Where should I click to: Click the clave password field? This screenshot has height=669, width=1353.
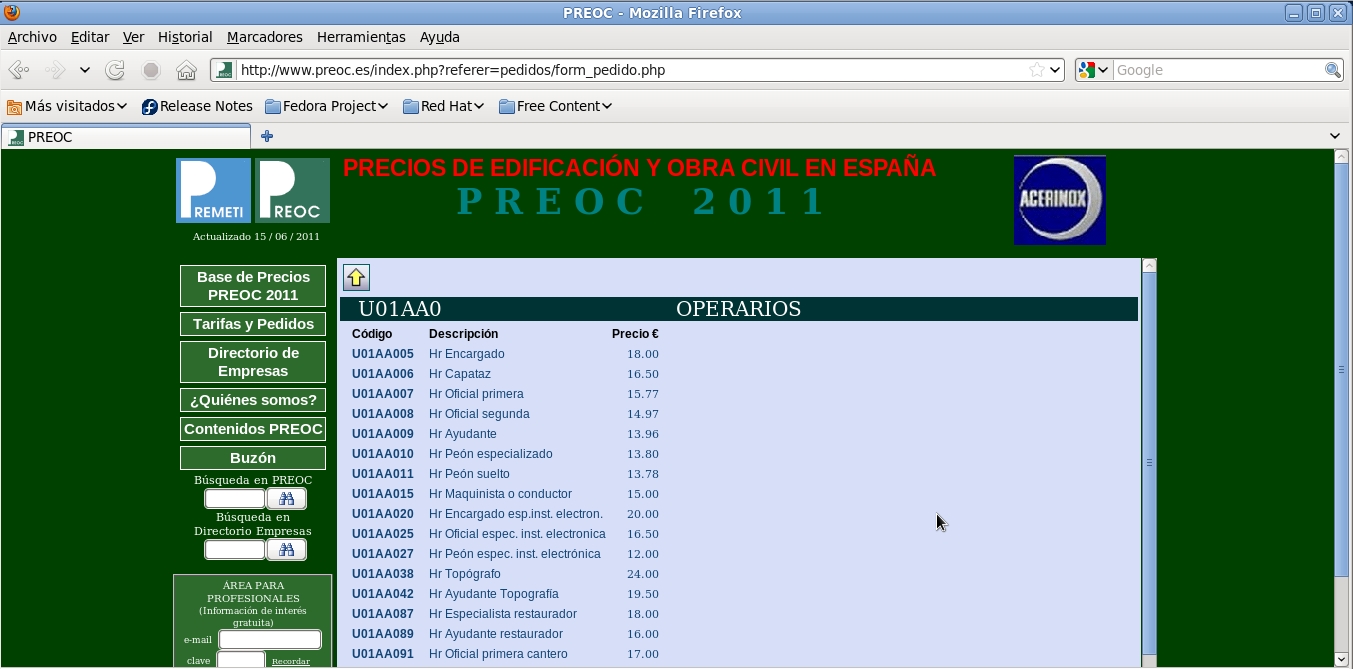click(x=241, y=660)
